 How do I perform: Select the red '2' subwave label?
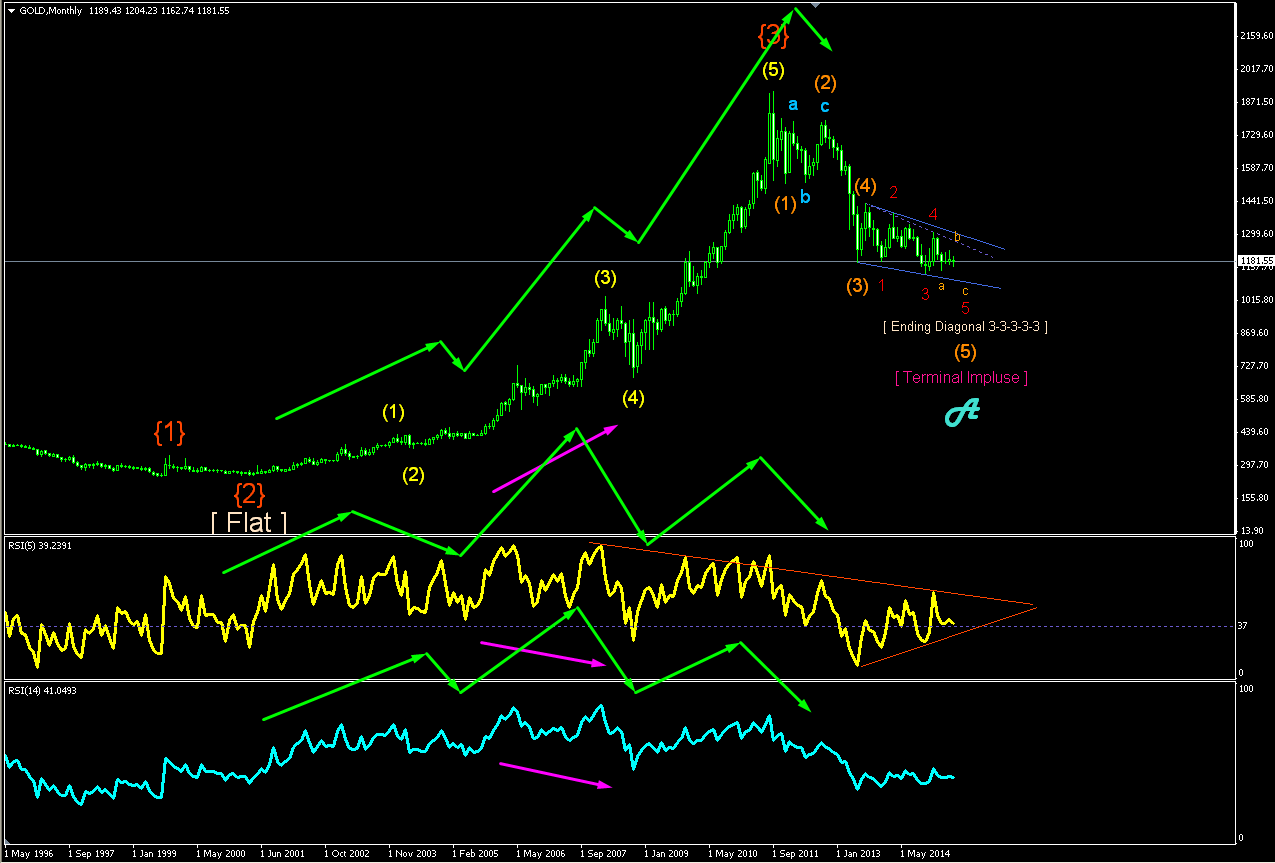894,192
